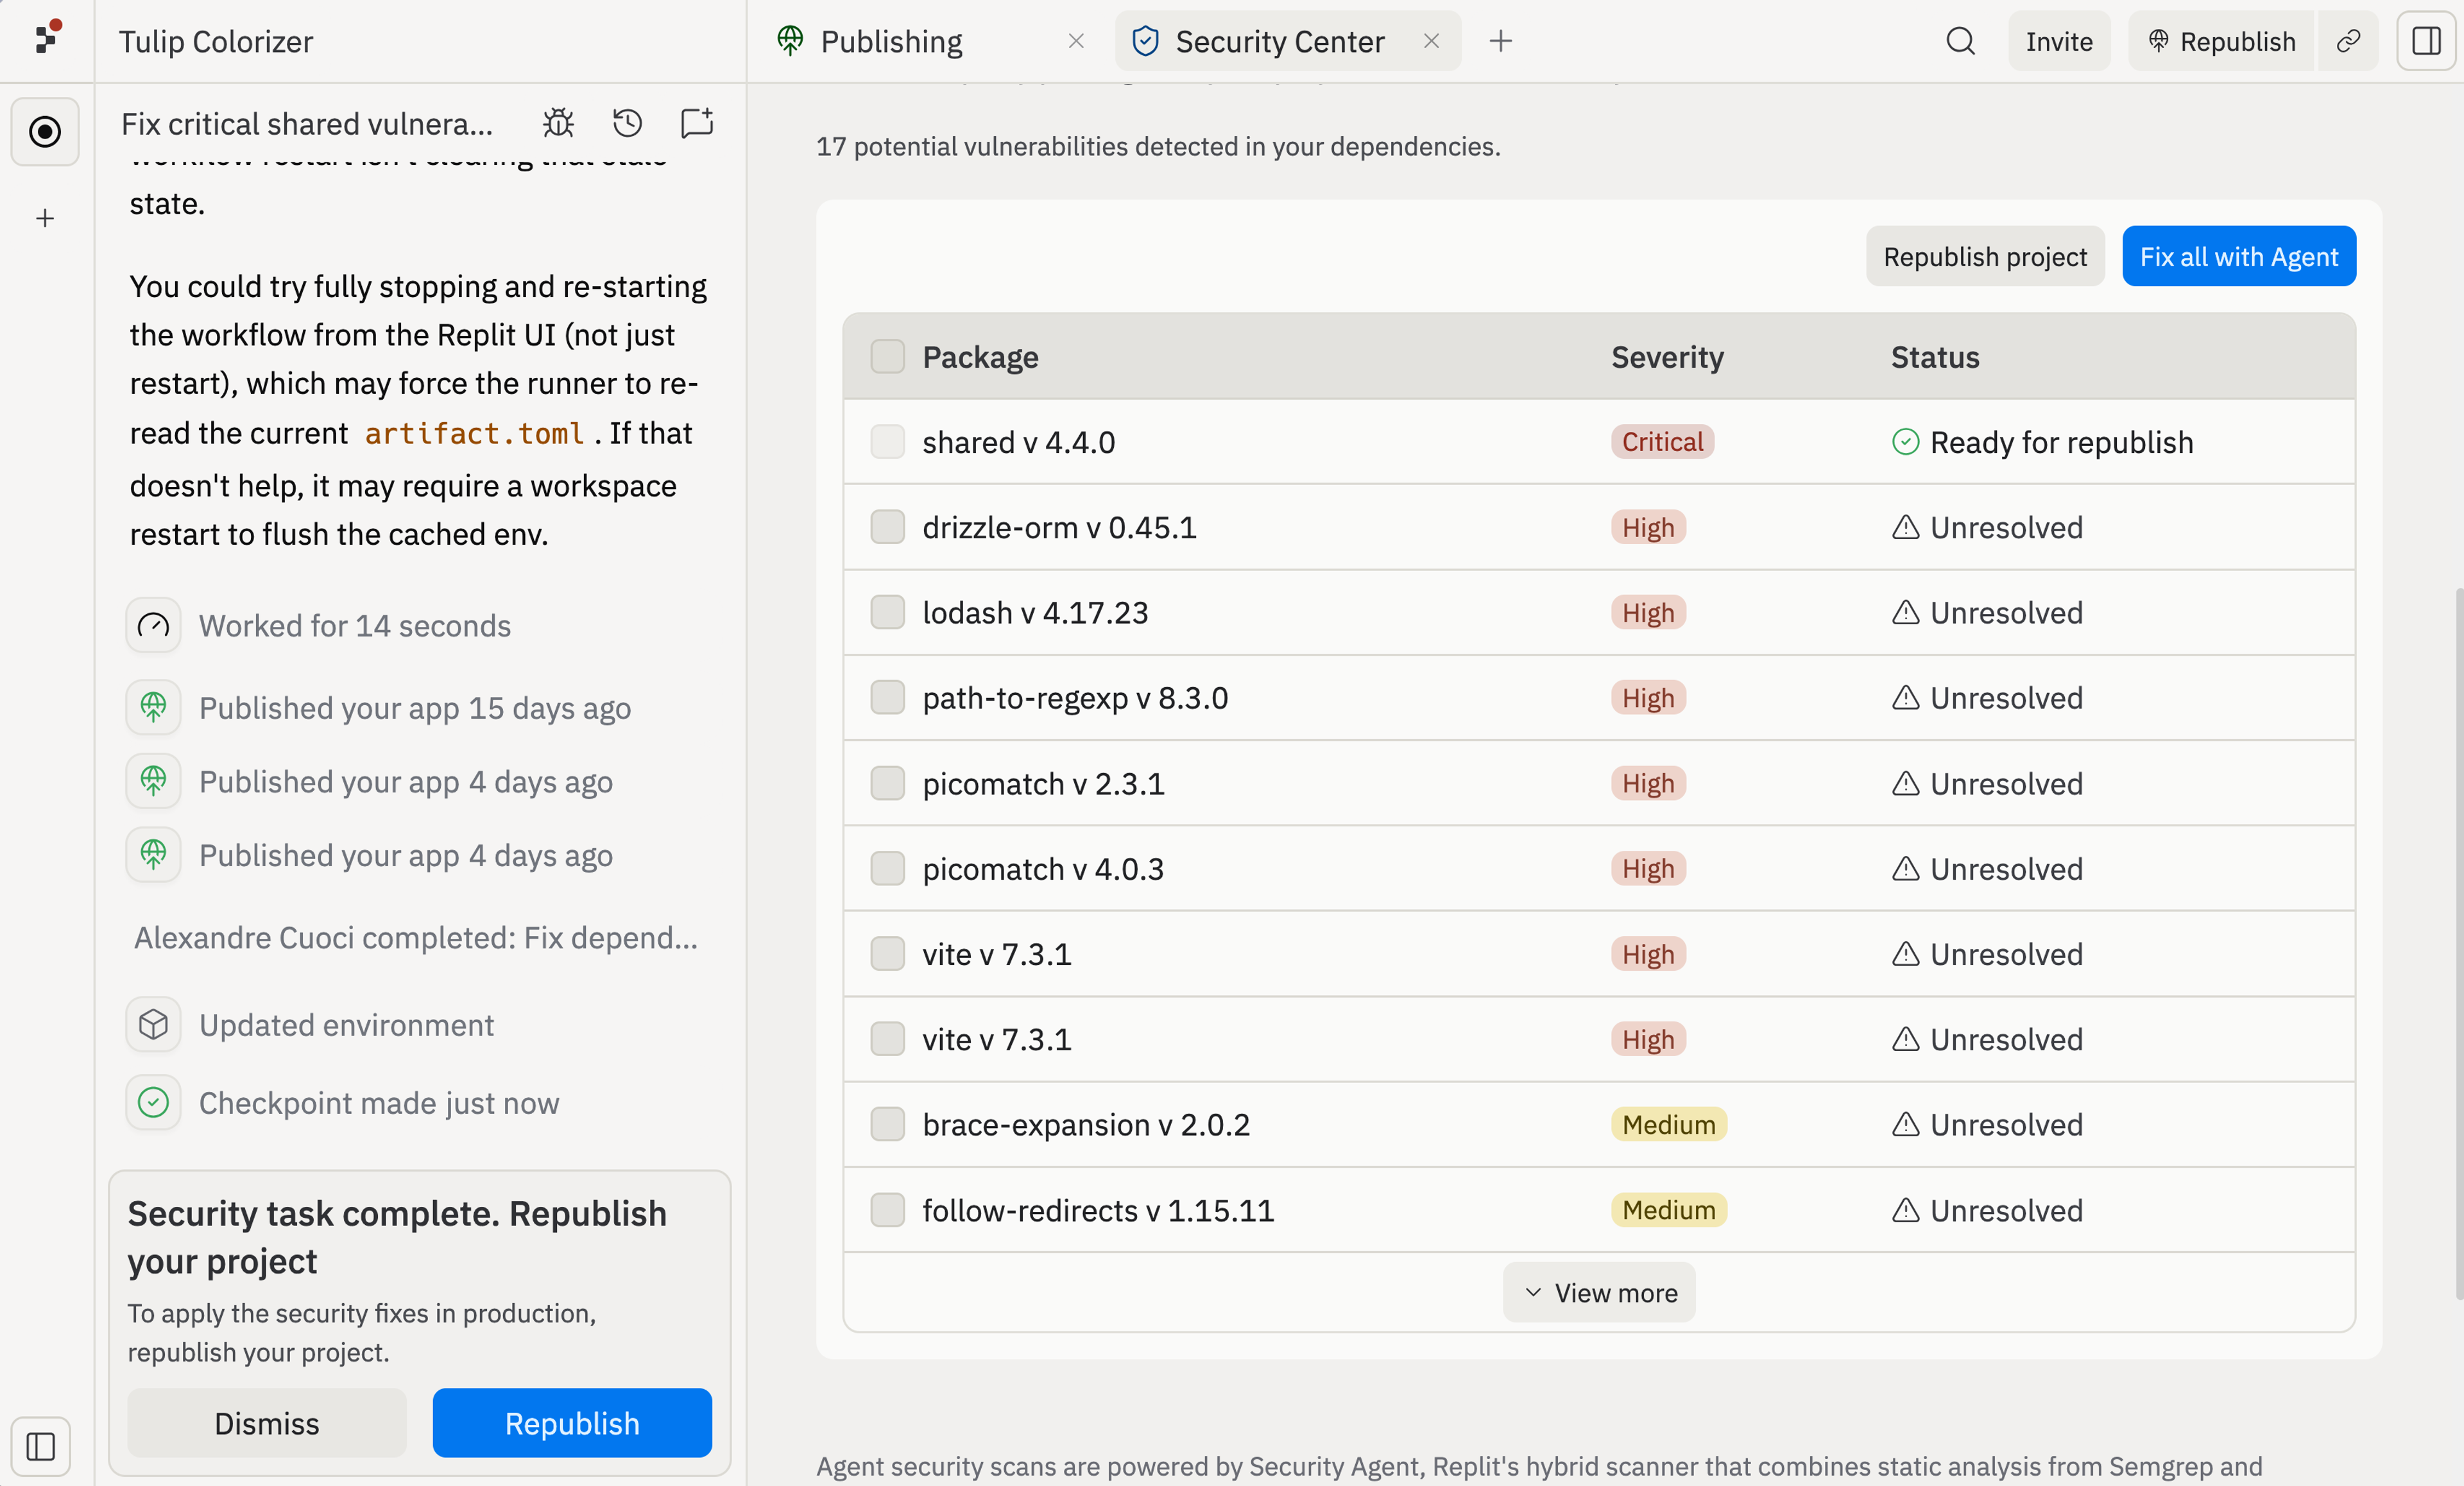Click the plus icon in the left sidebar
This screenshot has width=2464, height=1486.
point(45,218)
